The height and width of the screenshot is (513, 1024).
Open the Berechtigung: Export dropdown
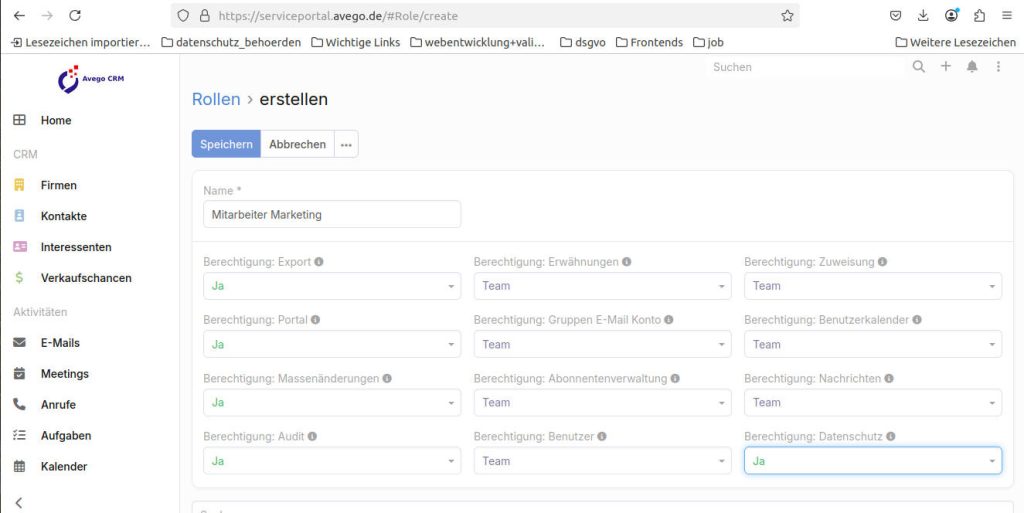click(331, 286)
